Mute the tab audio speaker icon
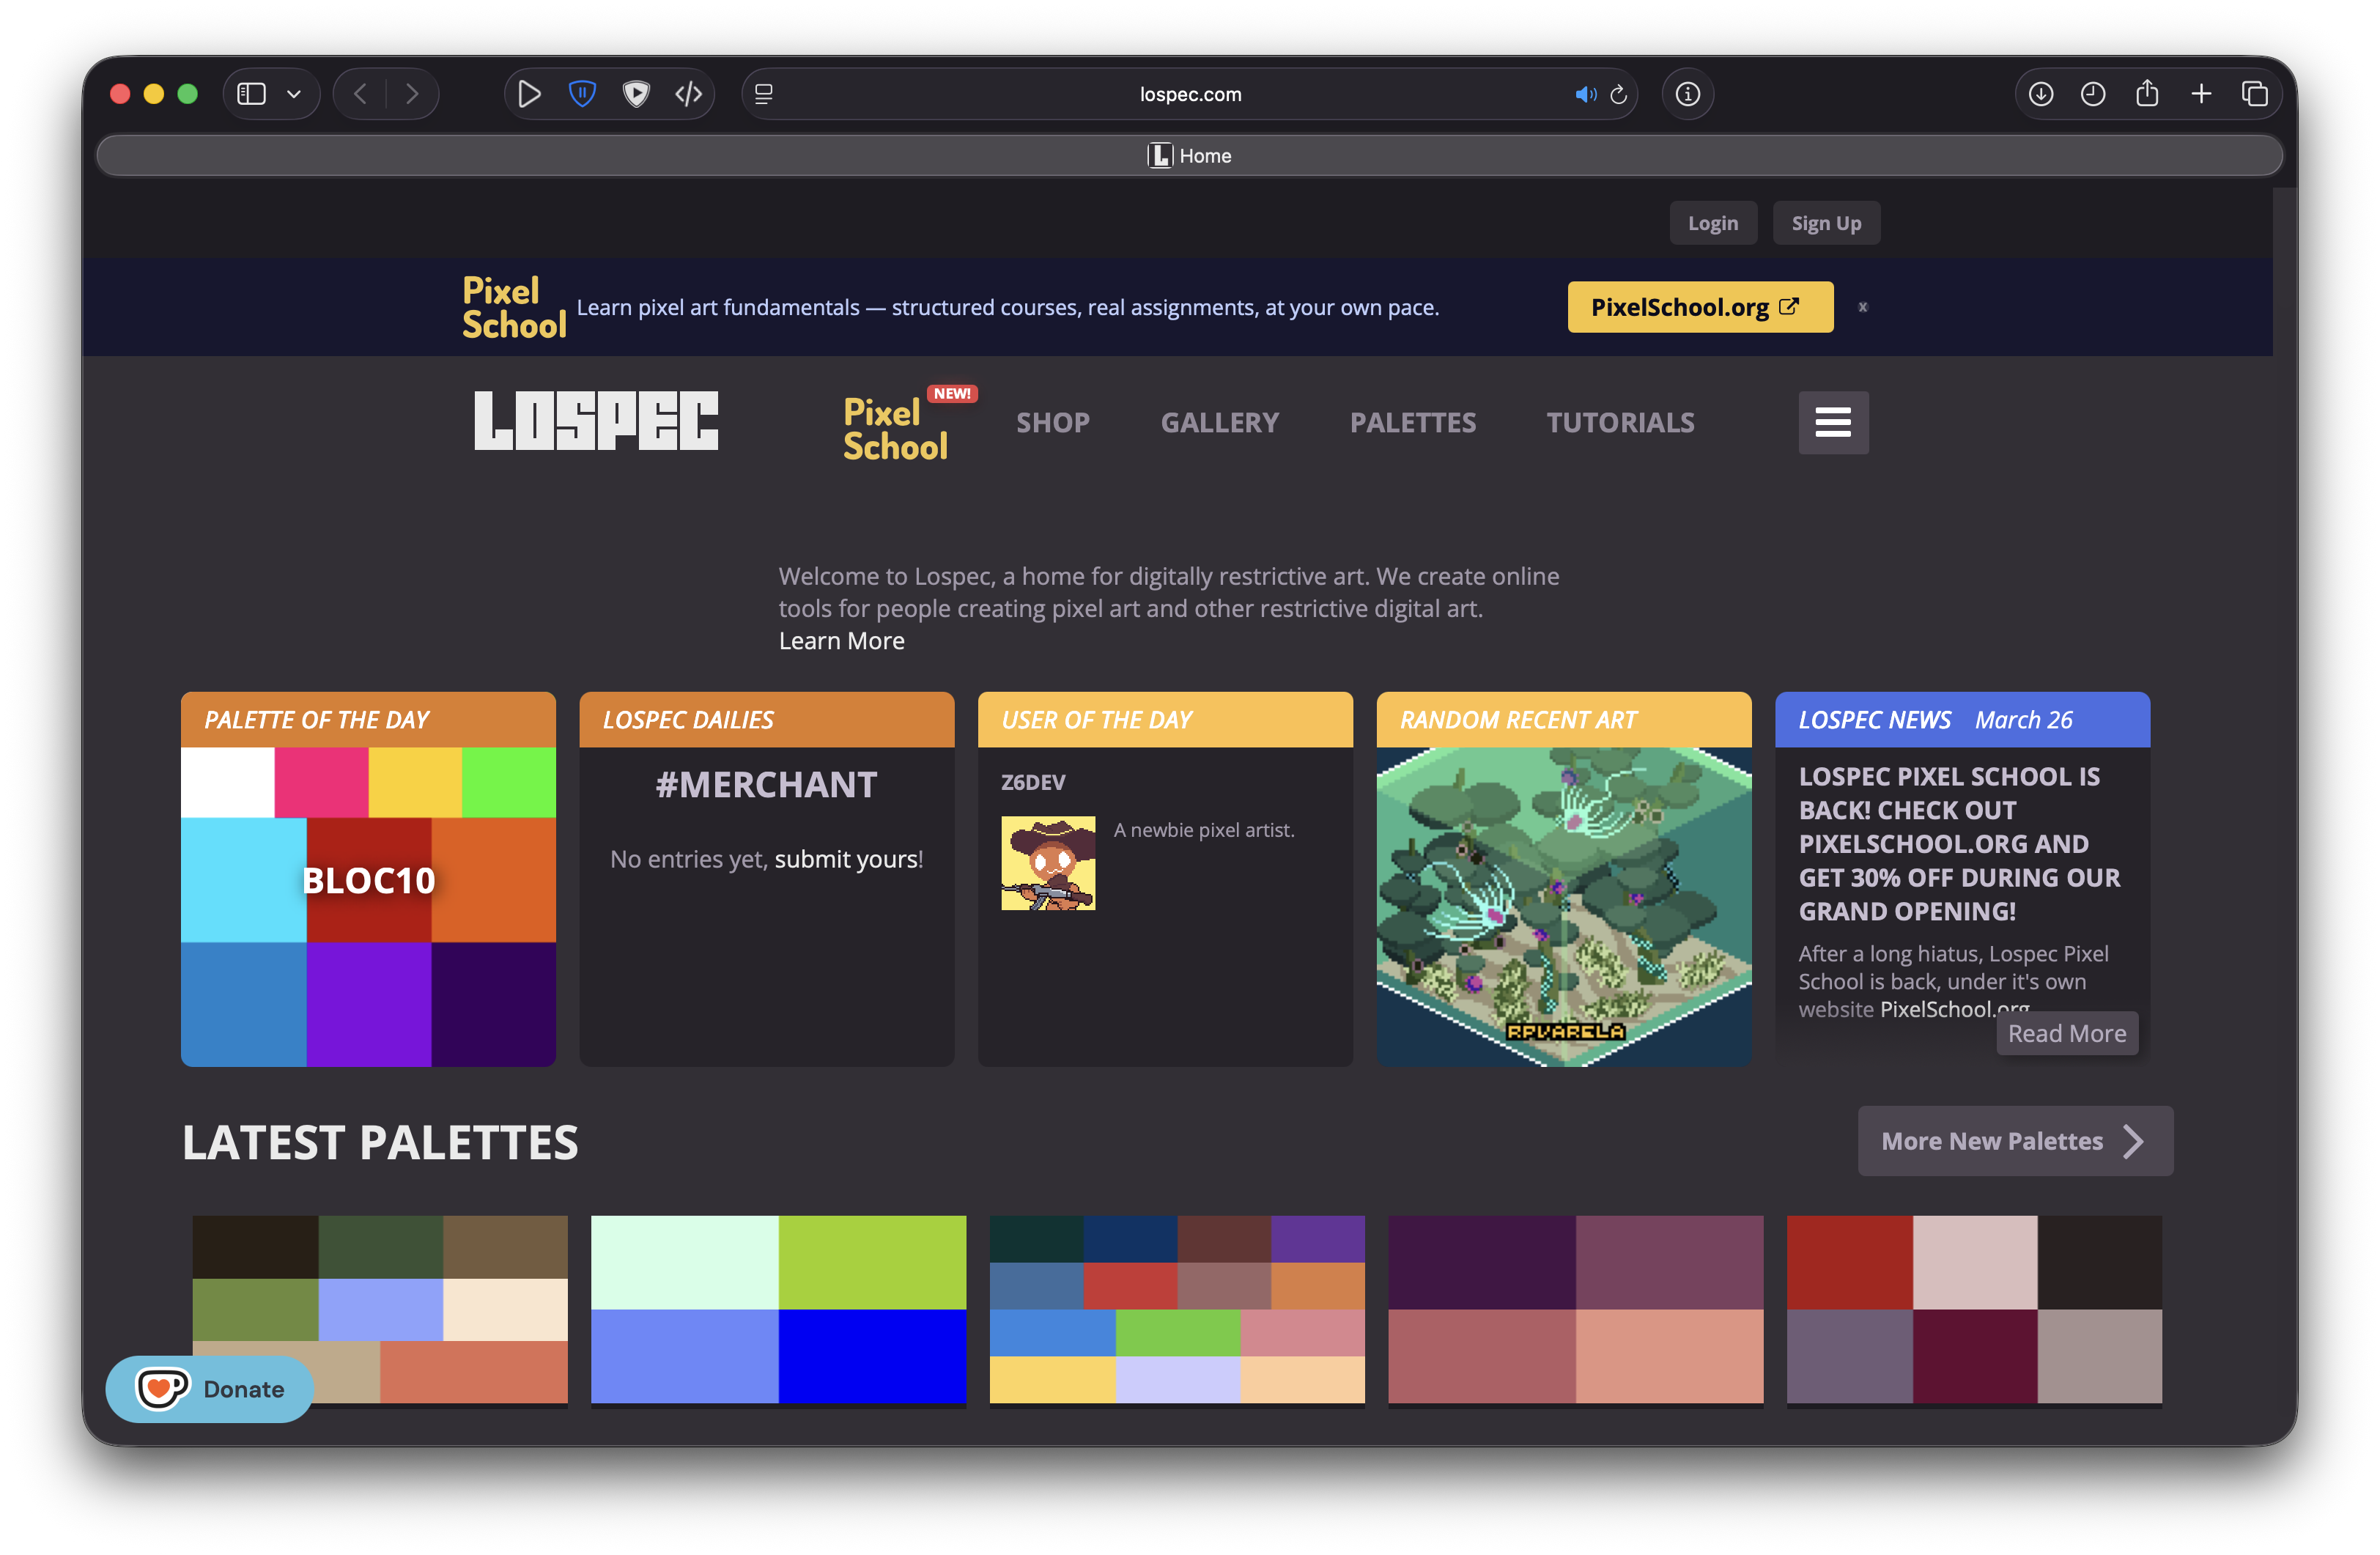This screenshot has width=2380, height=1555. (1585, 94)
